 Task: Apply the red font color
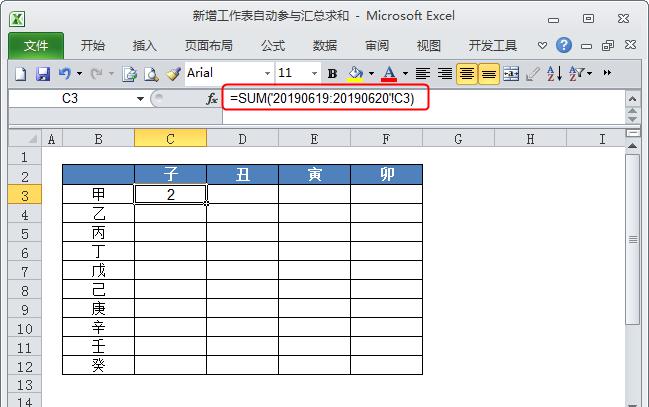coord(389,74)
